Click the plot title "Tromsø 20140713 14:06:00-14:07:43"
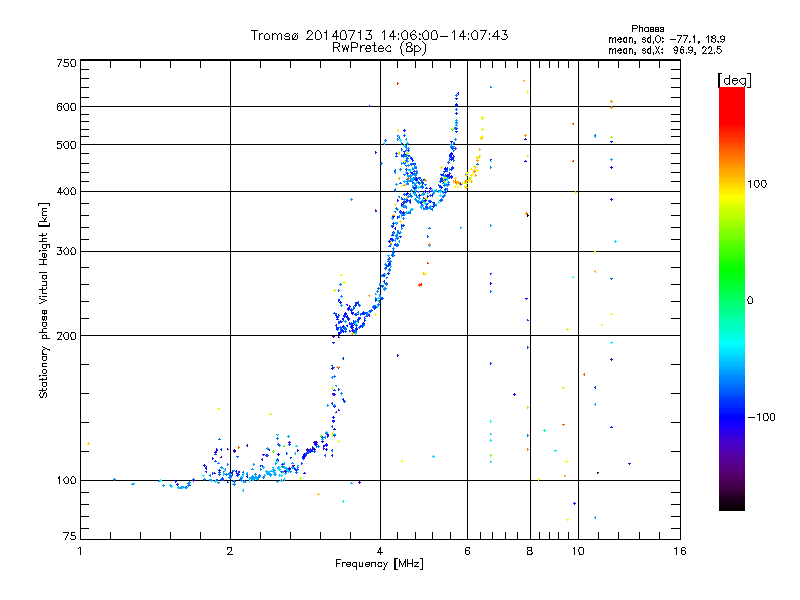 (379, 35)
